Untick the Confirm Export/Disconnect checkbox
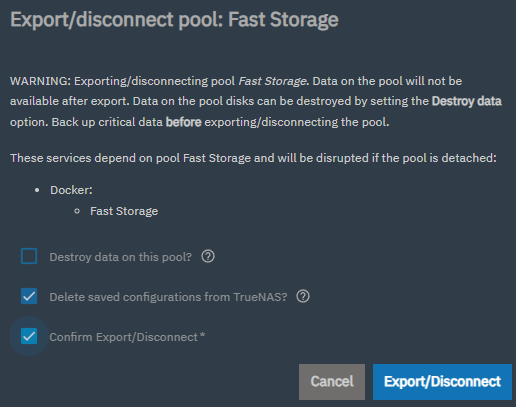Image resolution: width=516 pixels, height=407 pixels. pos(29,336)
